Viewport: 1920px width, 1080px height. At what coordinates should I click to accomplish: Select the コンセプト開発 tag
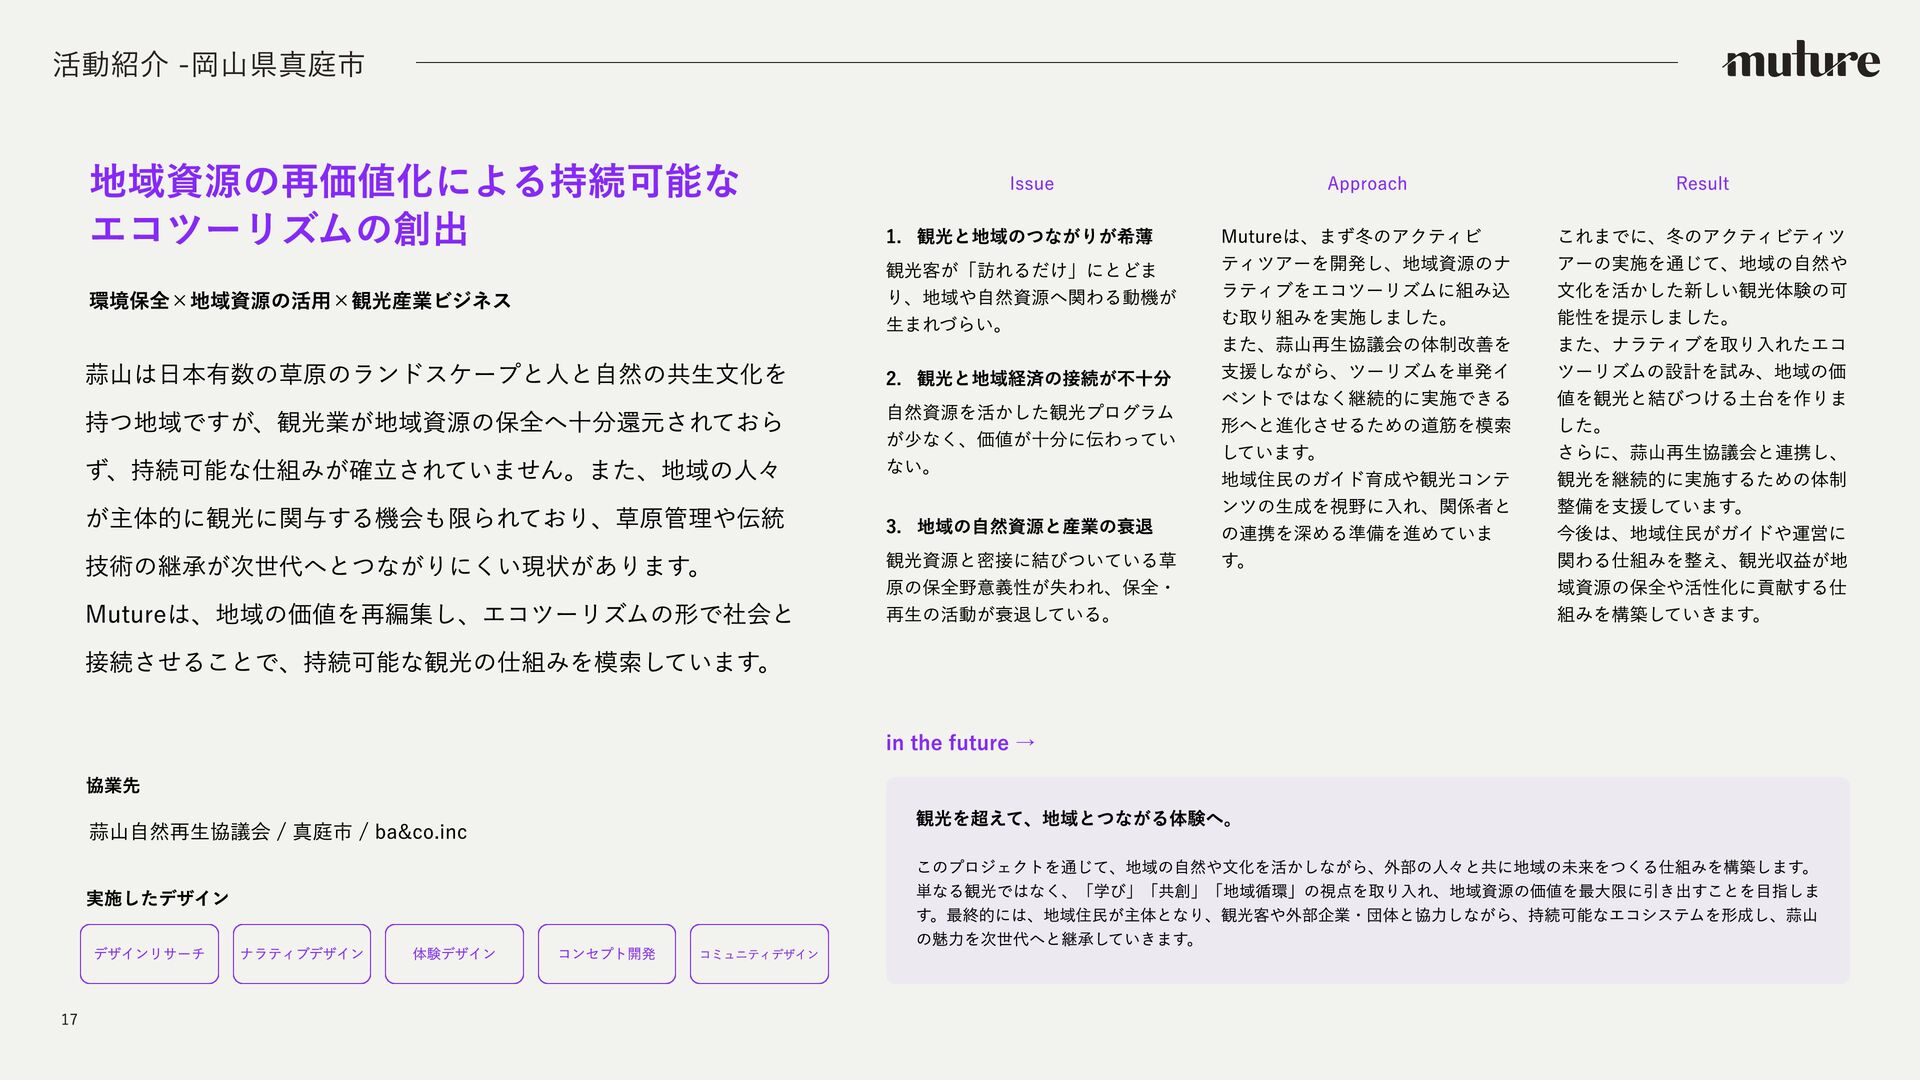point(606,954)
